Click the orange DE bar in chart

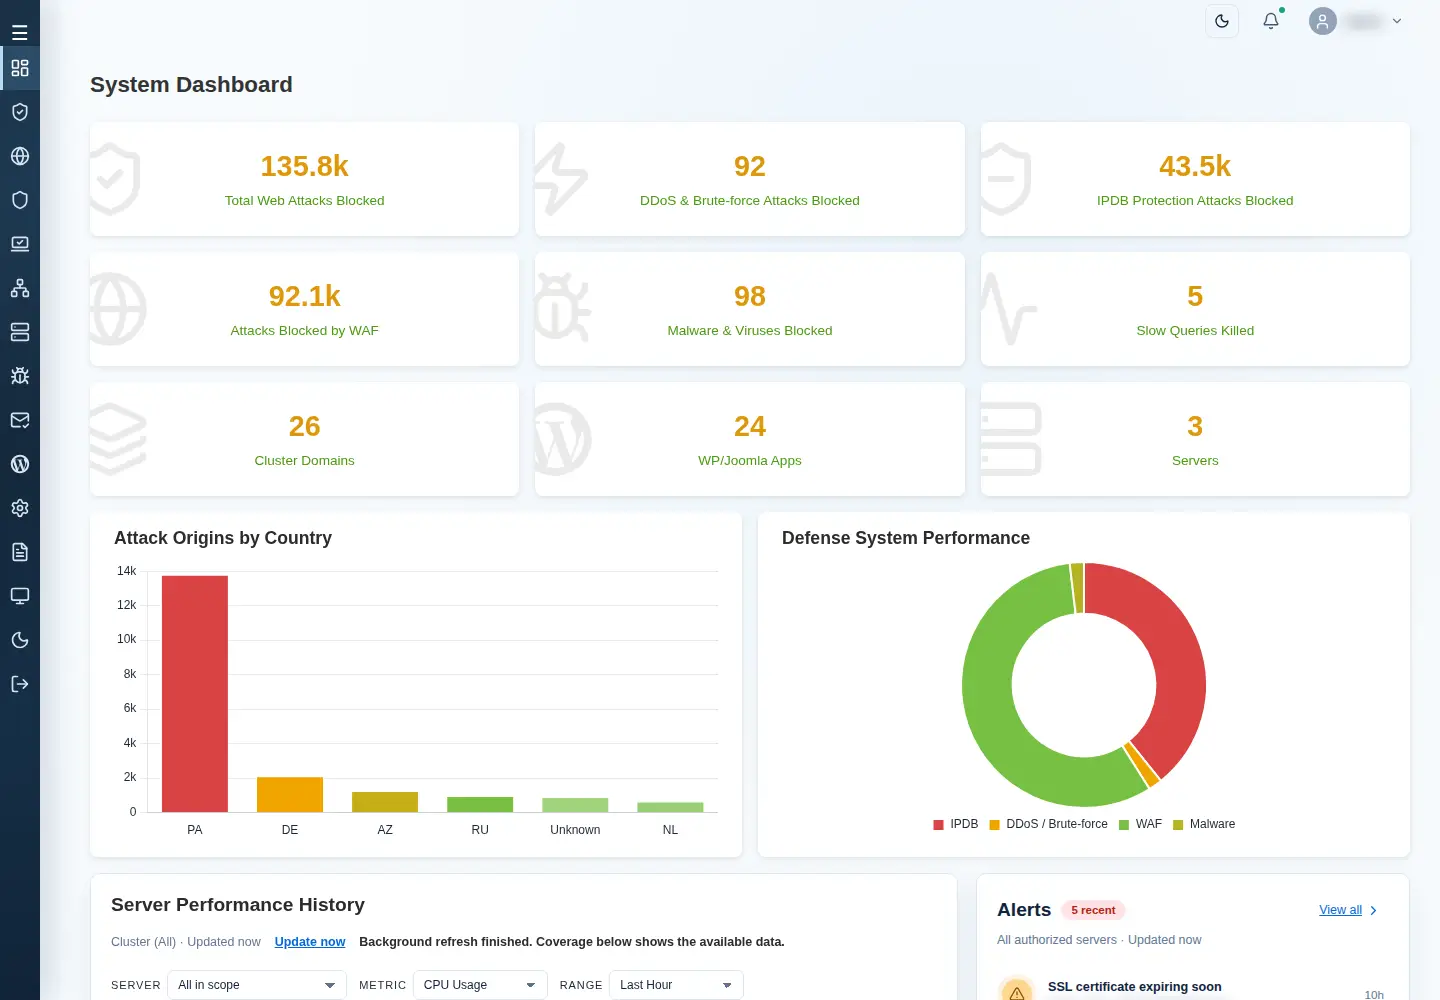[290, 795]
